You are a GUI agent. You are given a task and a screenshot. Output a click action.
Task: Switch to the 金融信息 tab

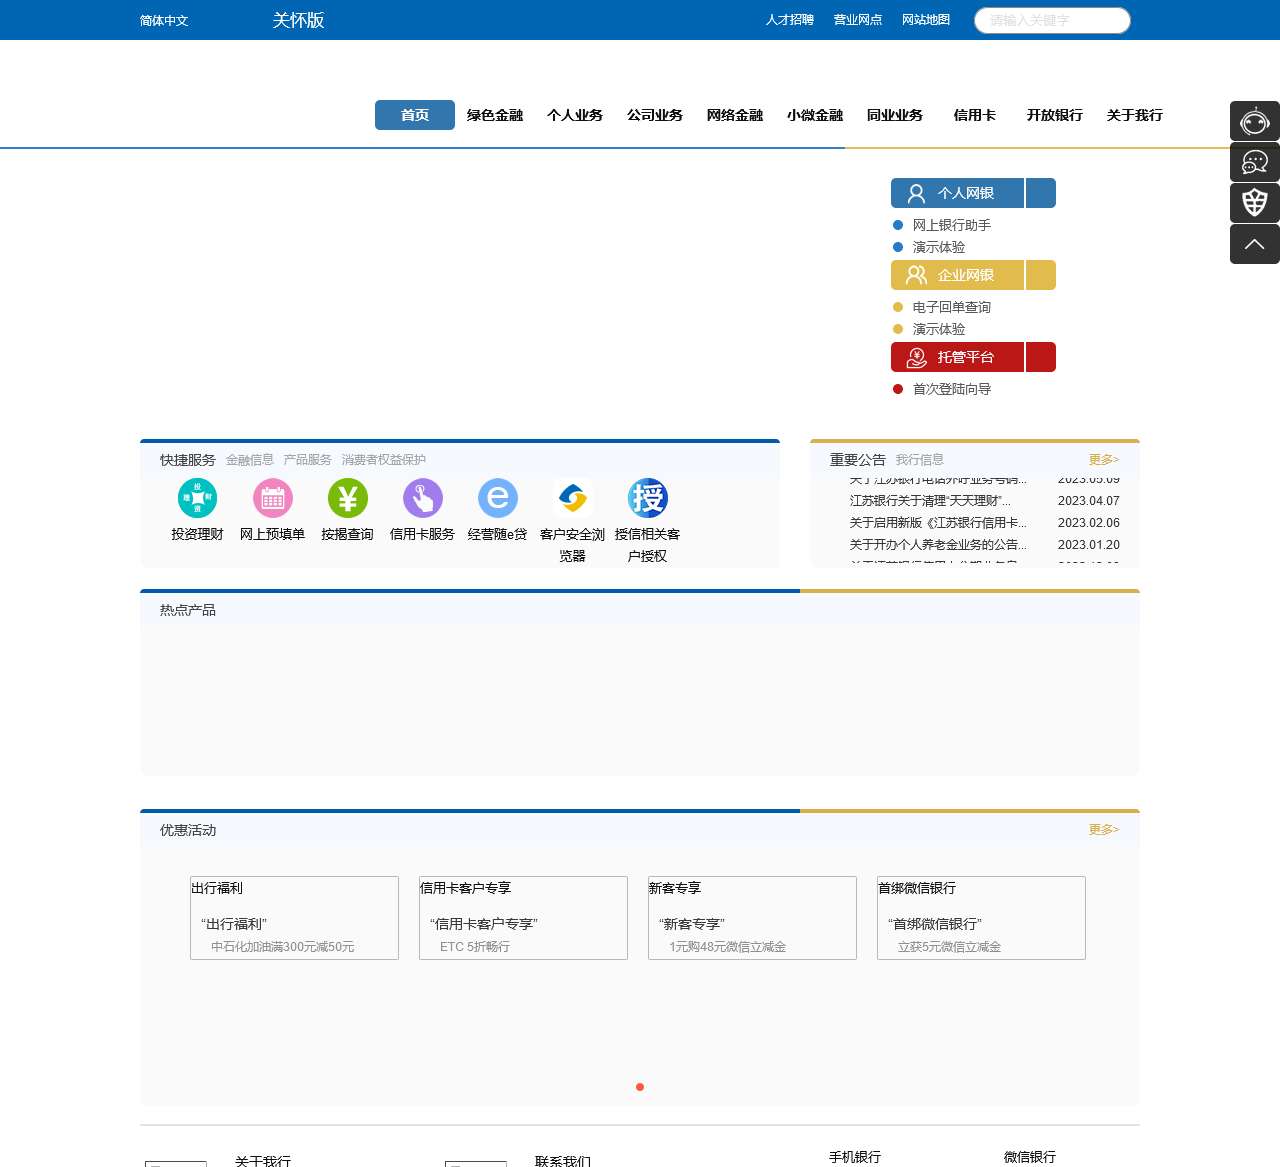click(x=249, y=460)
